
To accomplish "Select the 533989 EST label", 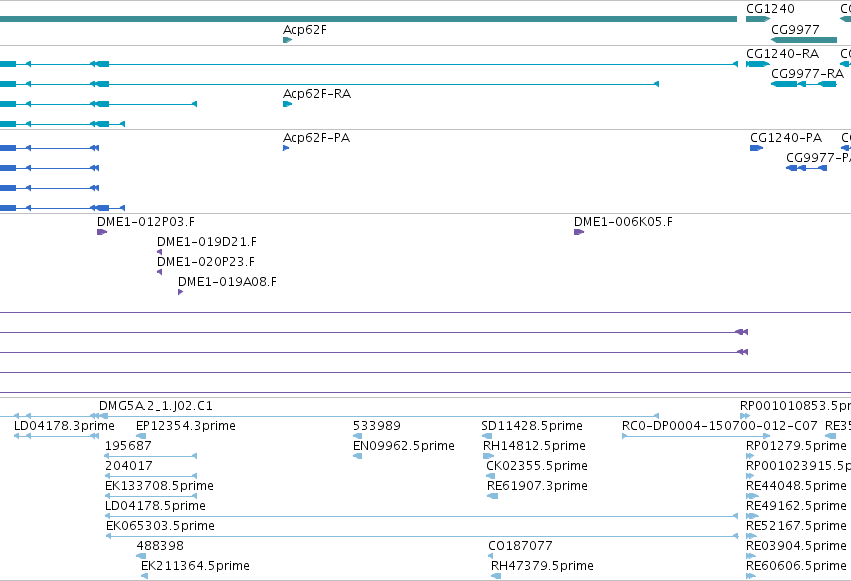I will click(377, 426).
